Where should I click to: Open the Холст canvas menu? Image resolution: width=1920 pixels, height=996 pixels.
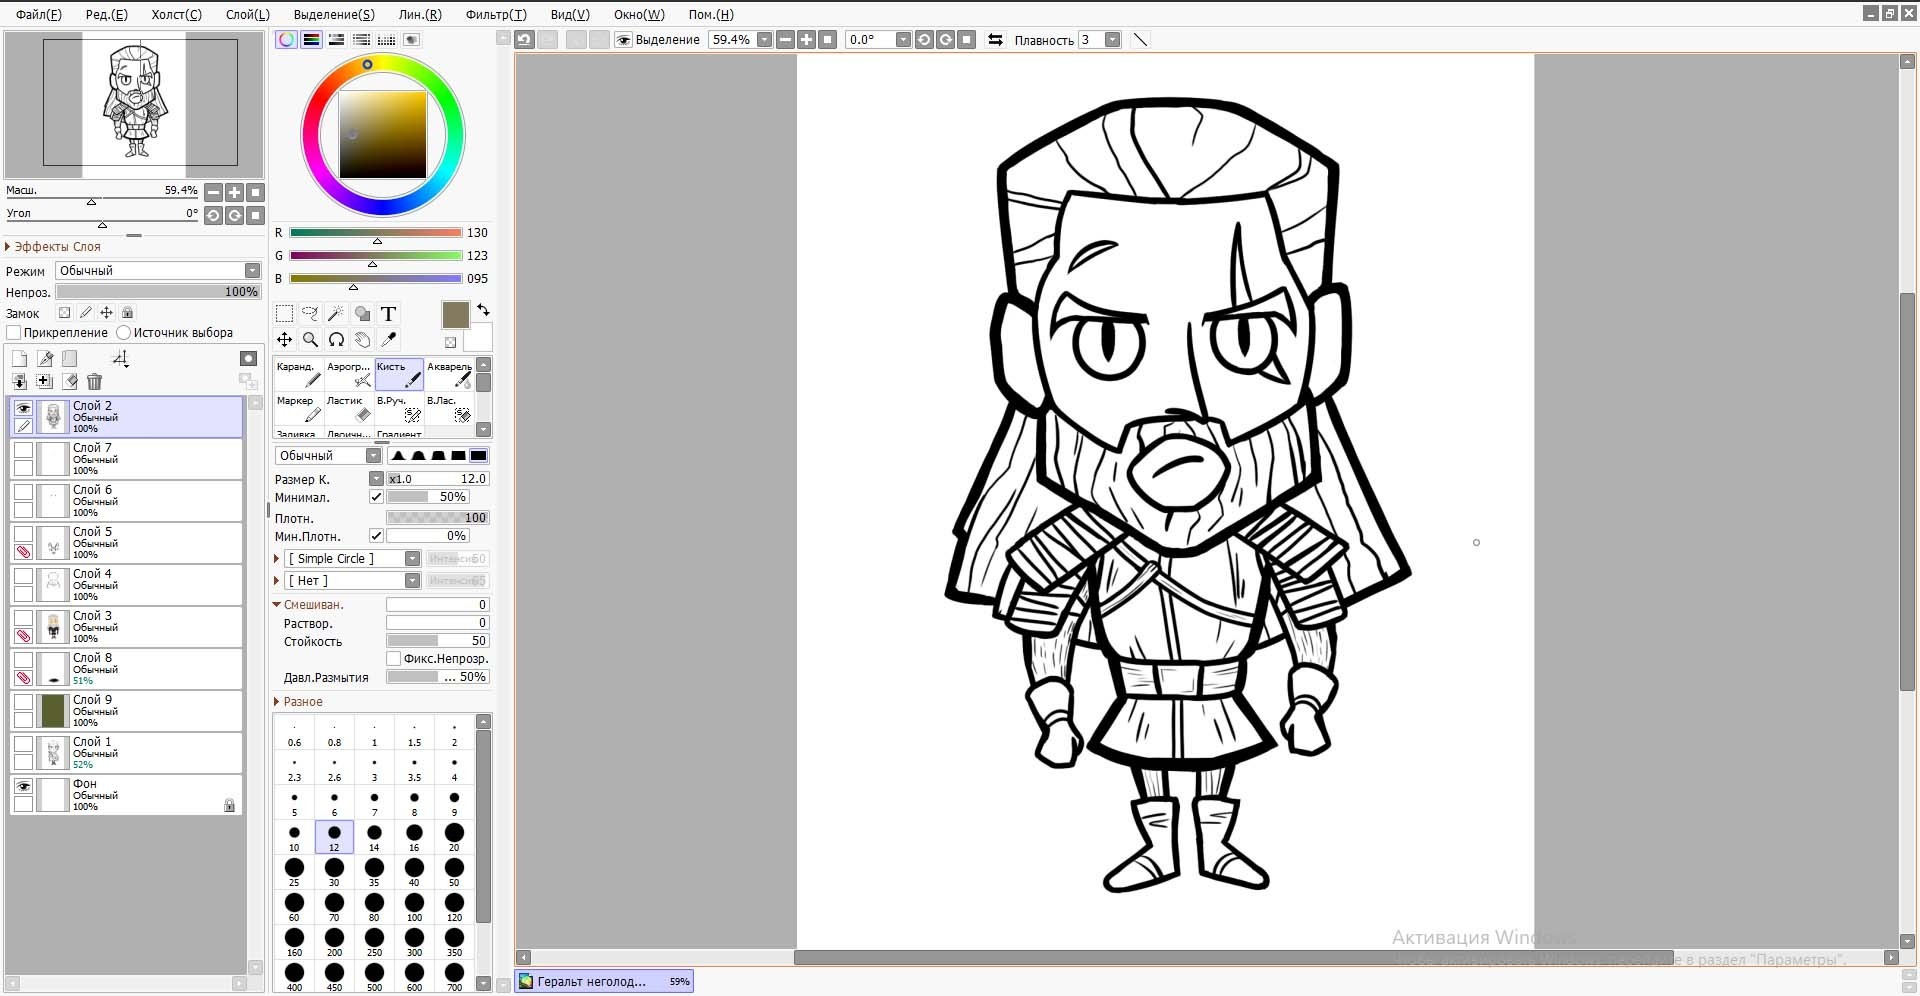pyautogui.click(x=177, y=14)
